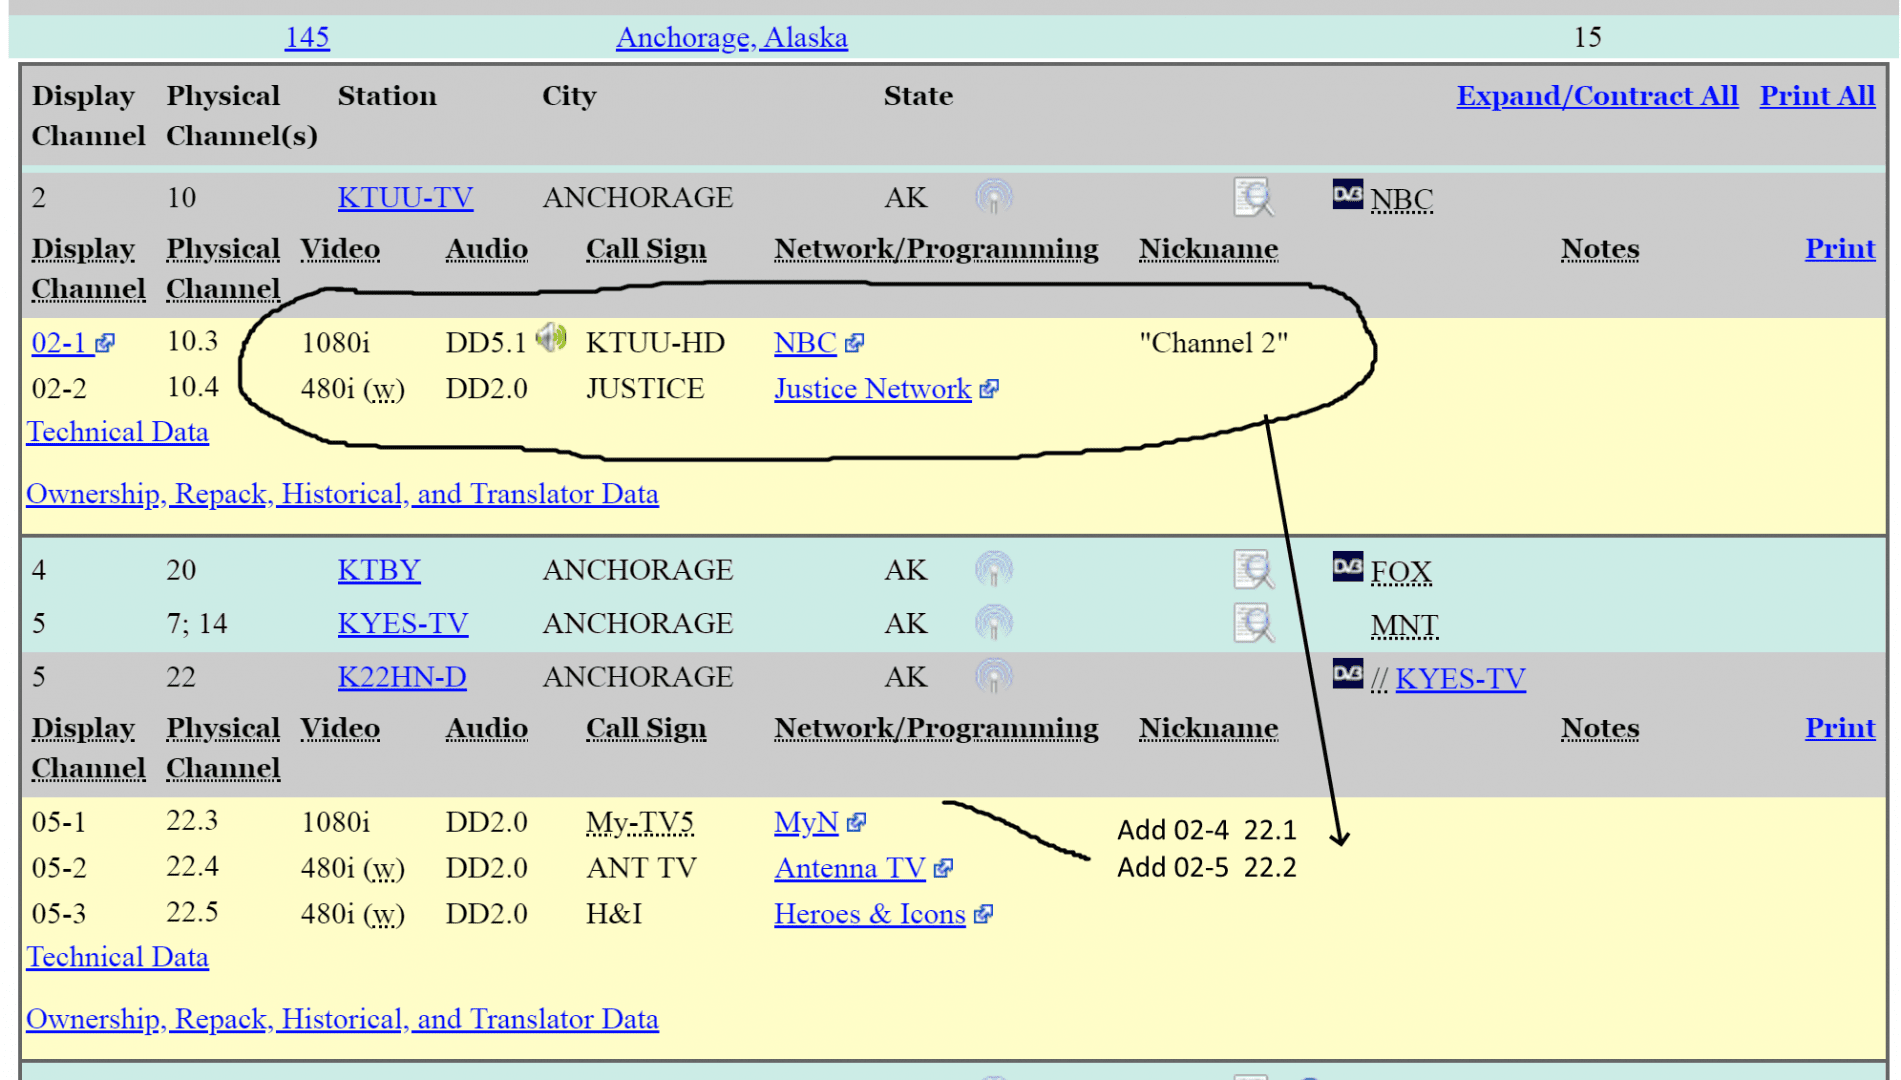Open the 02-1 display channel link
Viewport: 1901px width, 1080px height.
pyautogui.click(x=59, y=343)
